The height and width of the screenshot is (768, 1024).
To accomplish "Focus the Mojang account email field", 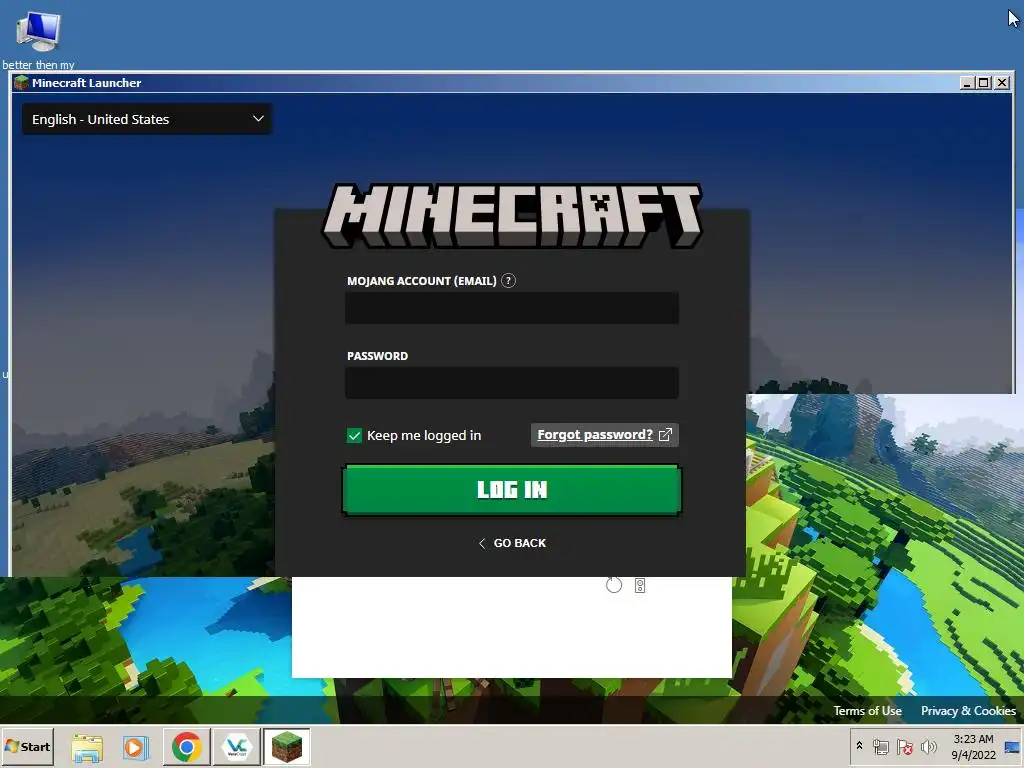I will pos(512,308).
